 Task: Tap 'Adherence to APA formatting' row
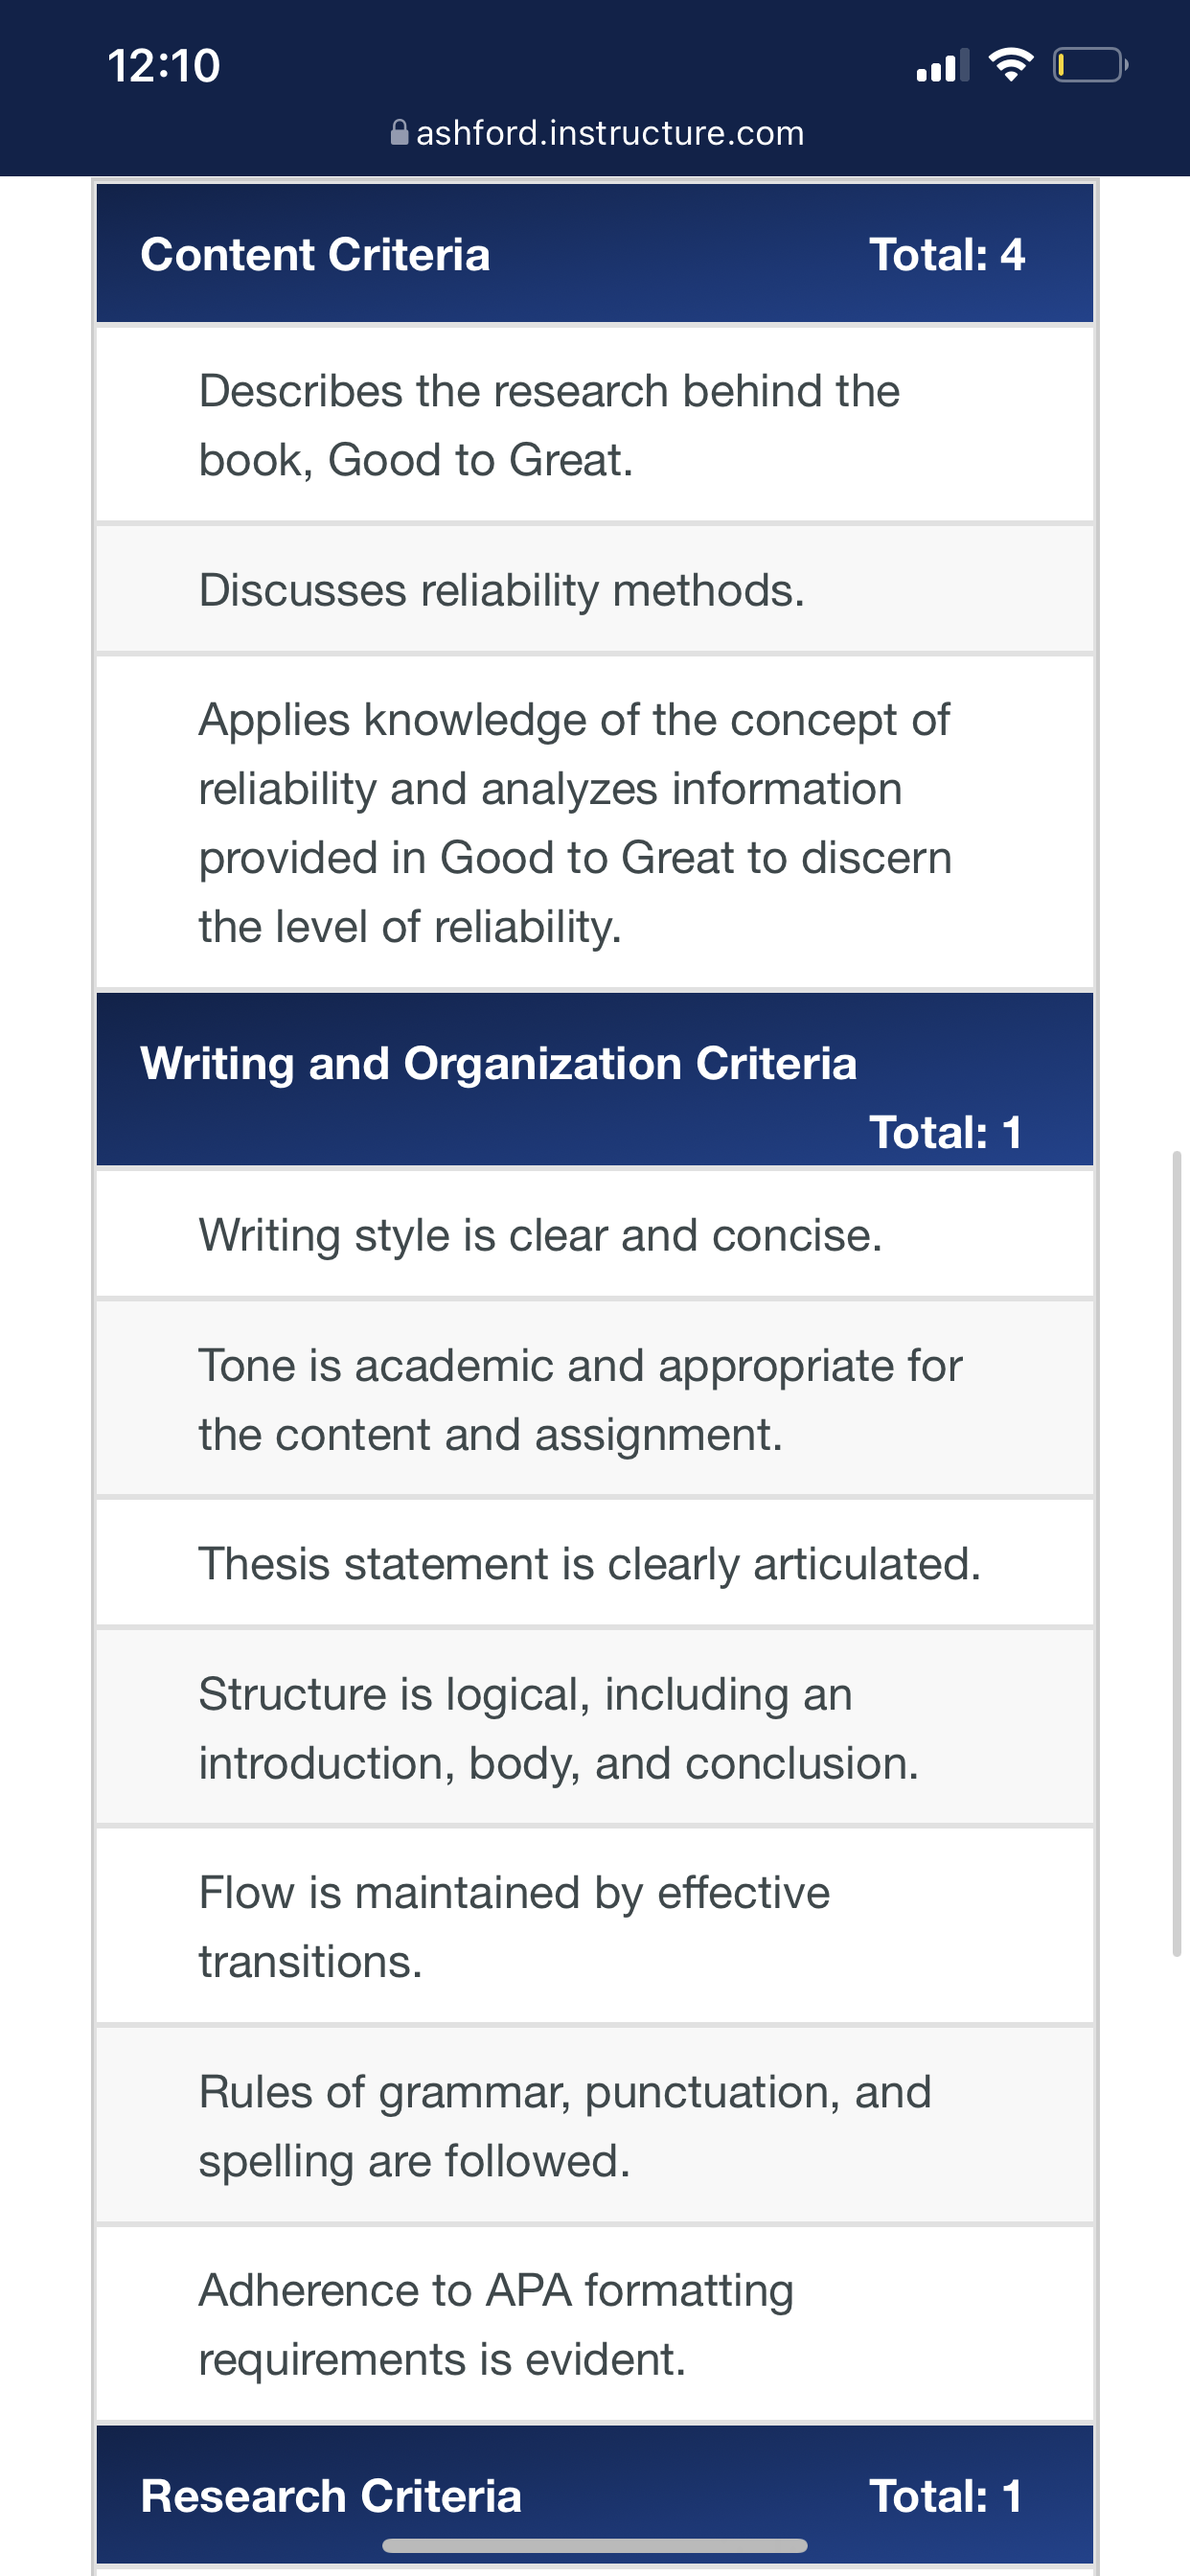click(595, 2324)
